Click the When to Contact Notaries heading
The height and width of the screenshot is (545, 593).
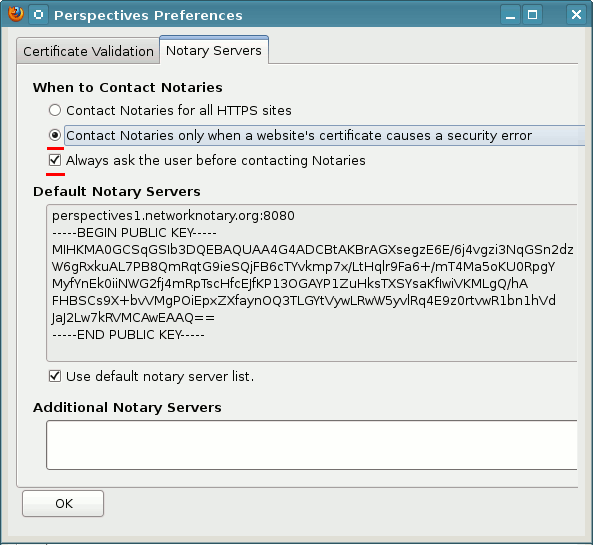click(127, 87)
